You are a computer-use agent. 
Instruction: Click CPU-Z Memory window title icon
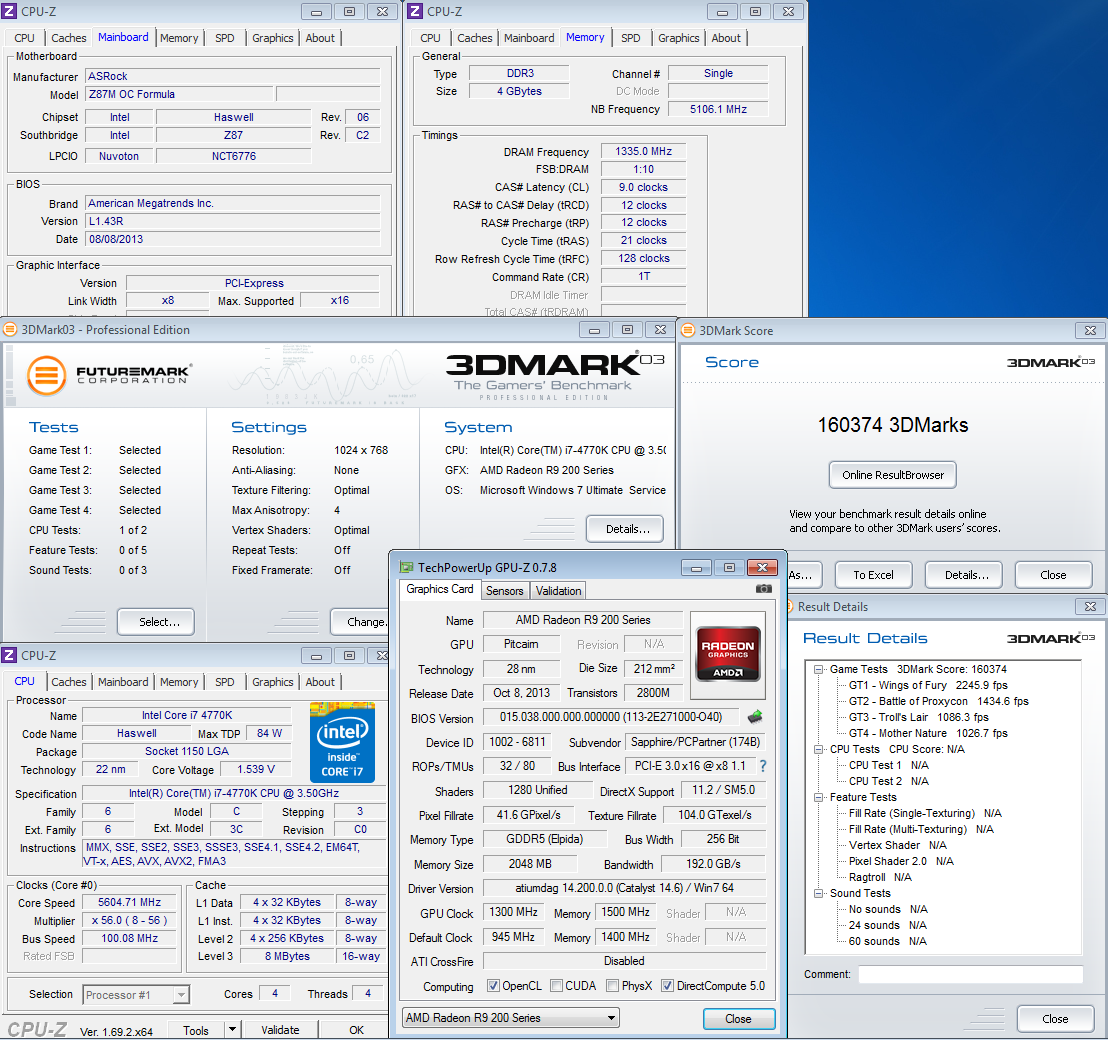click(x=416, y=11)
